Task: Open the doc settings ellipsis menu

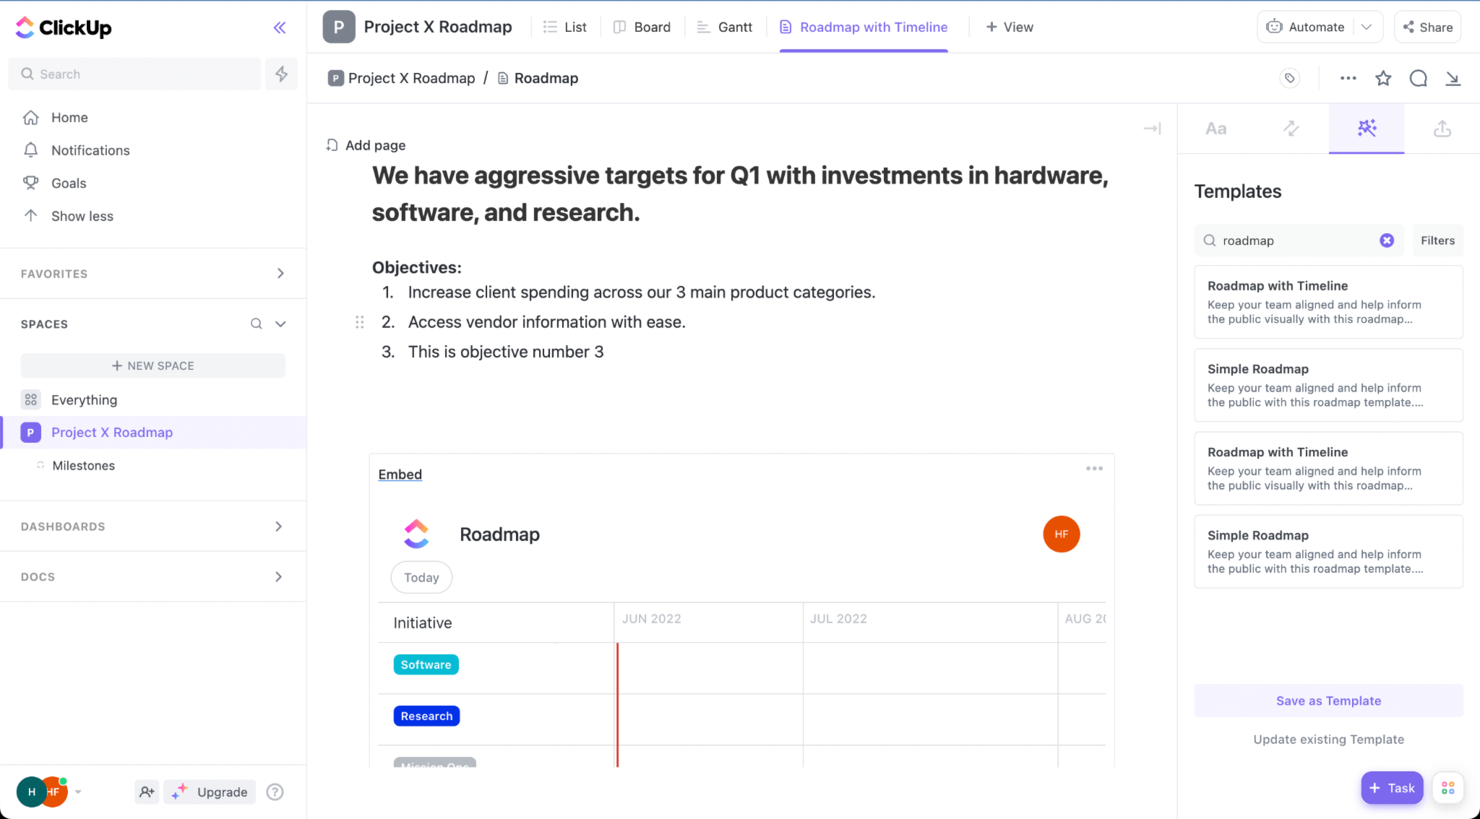Action: click(x=1348, y=77)
